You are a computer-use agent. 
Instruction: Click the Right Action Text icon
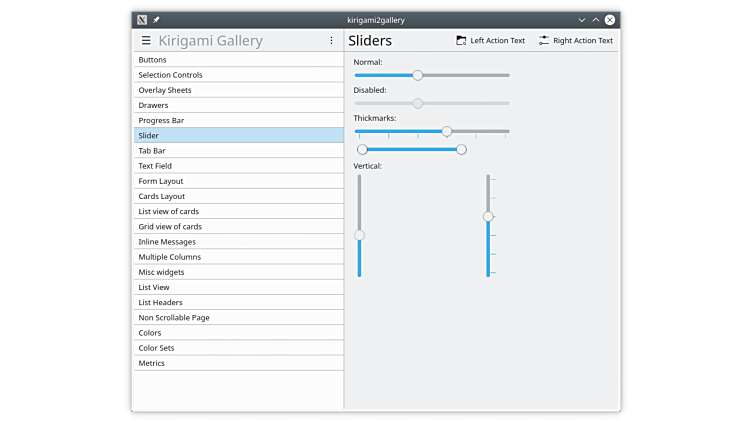[544, 41]
